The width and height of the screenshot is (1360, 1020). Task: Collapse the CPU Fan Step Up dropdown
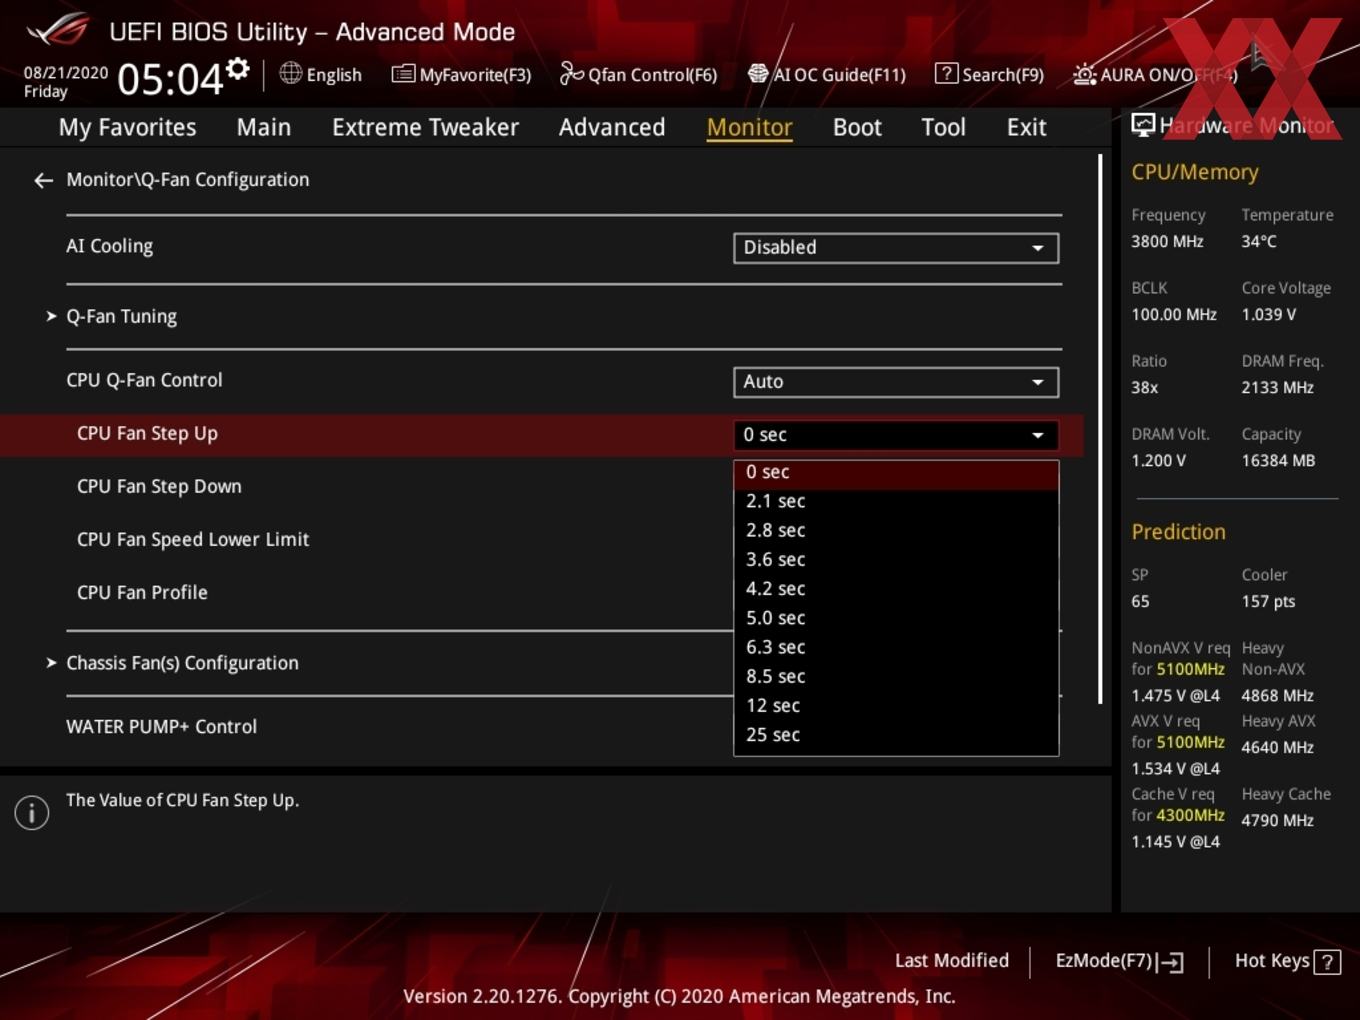896,435
